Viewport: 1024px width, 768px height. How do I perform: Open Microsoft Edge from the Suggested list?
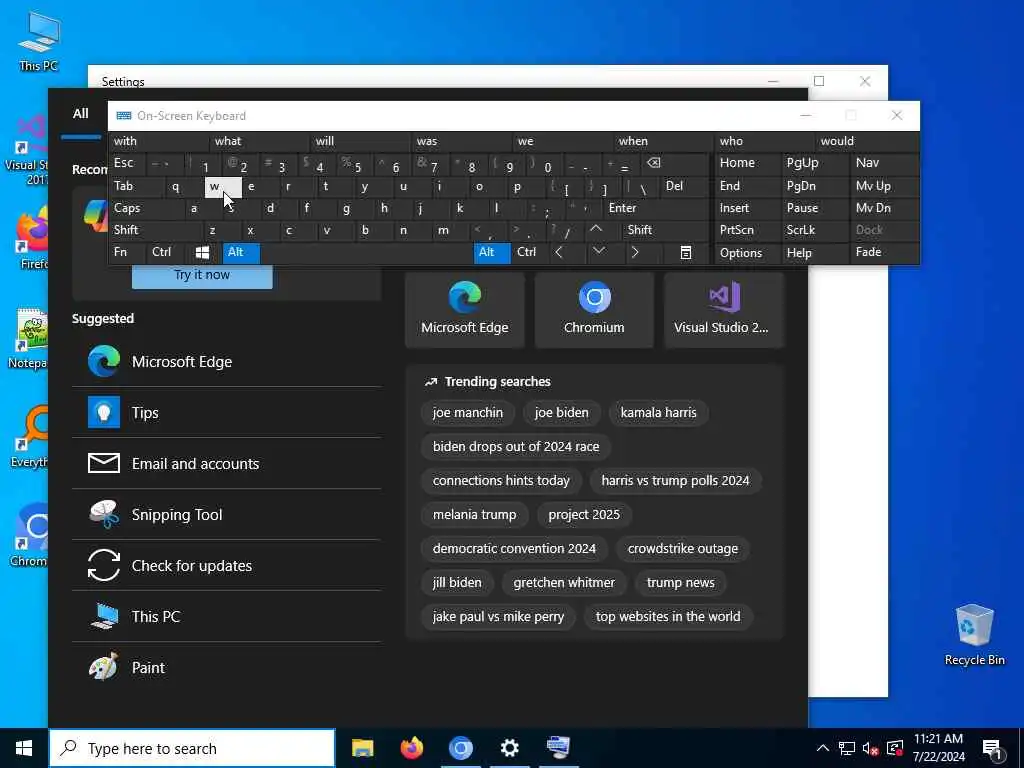point(227,362)
